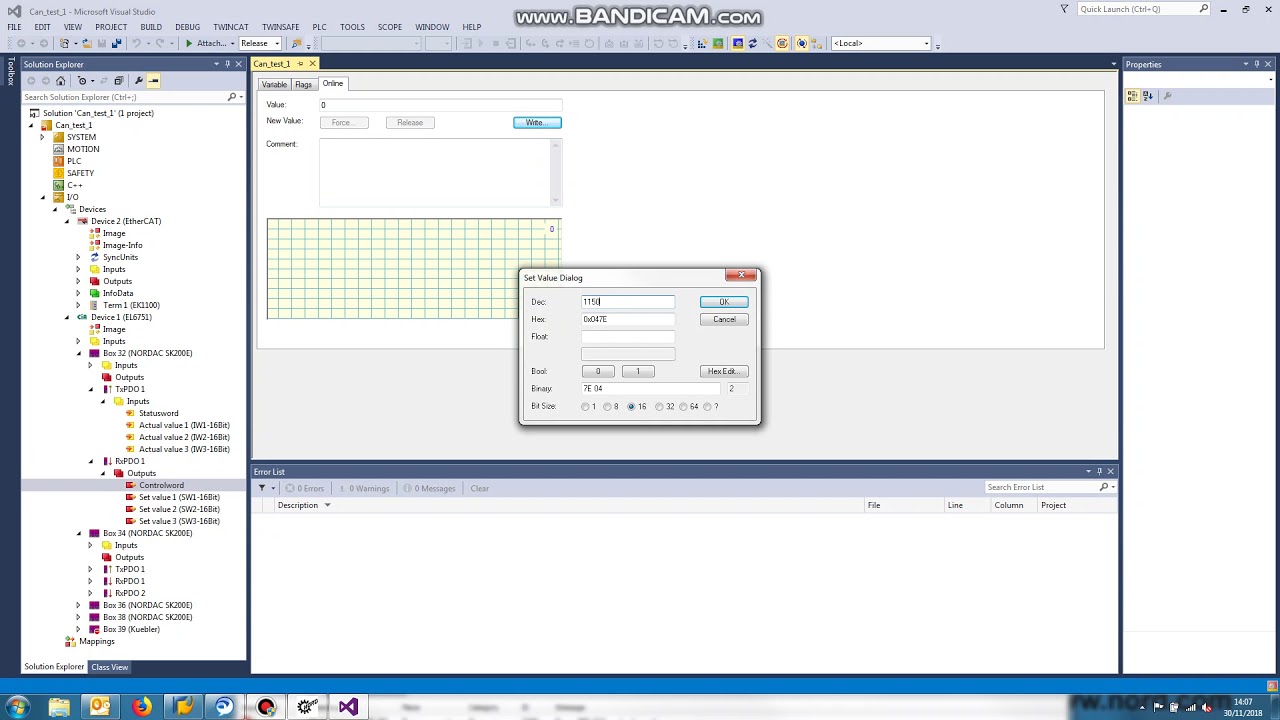Screen dimensions: 1280x720
Task: Collapse the RxPDO 1 node under Box 32
Action: (x=91, y=461)
